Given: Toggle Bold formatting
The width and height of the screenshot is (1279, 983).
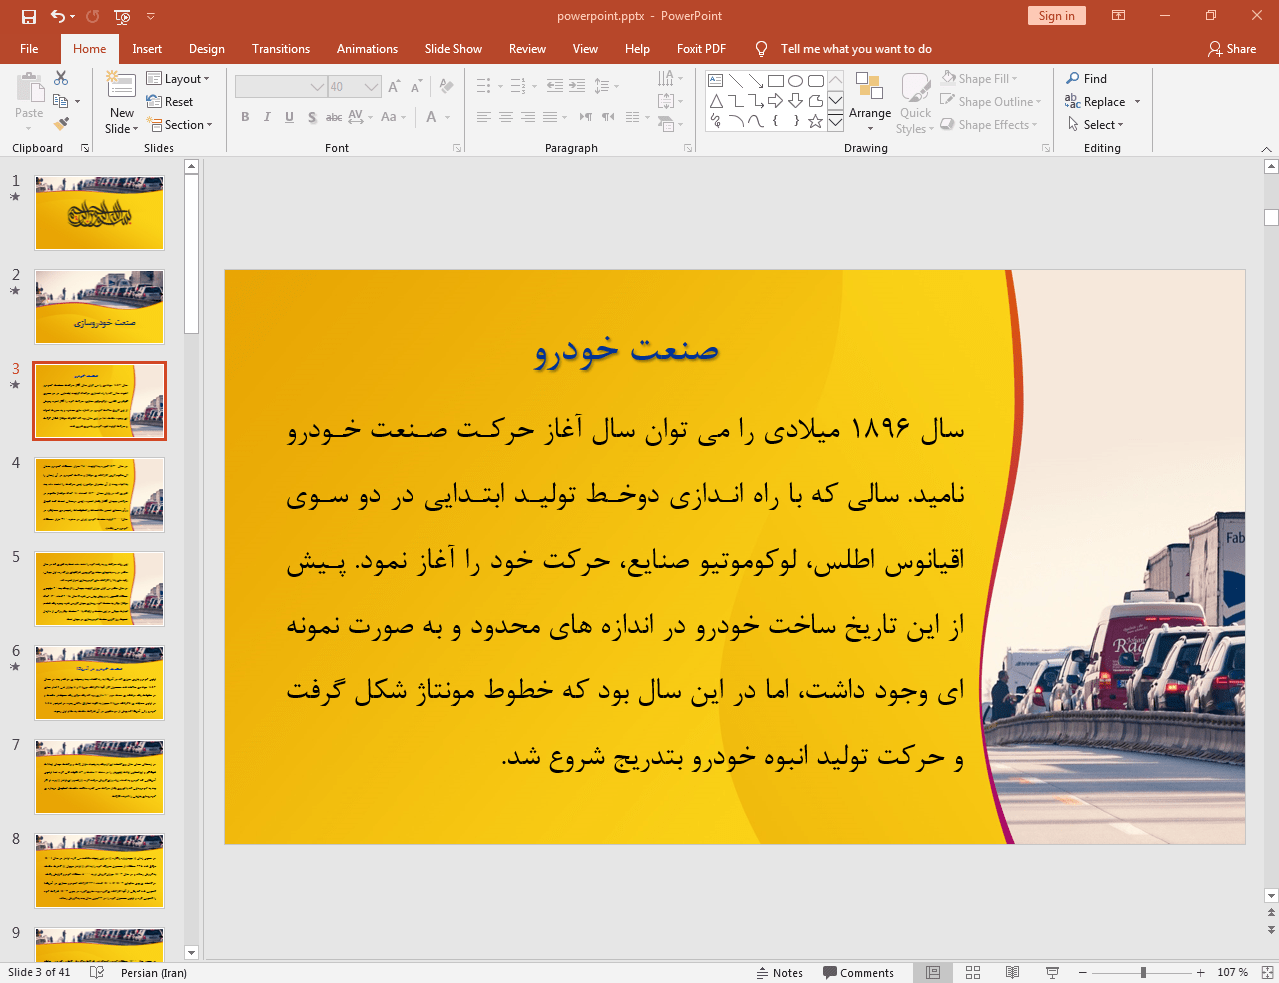Looking at the screenshot, I should pos(245,117).
